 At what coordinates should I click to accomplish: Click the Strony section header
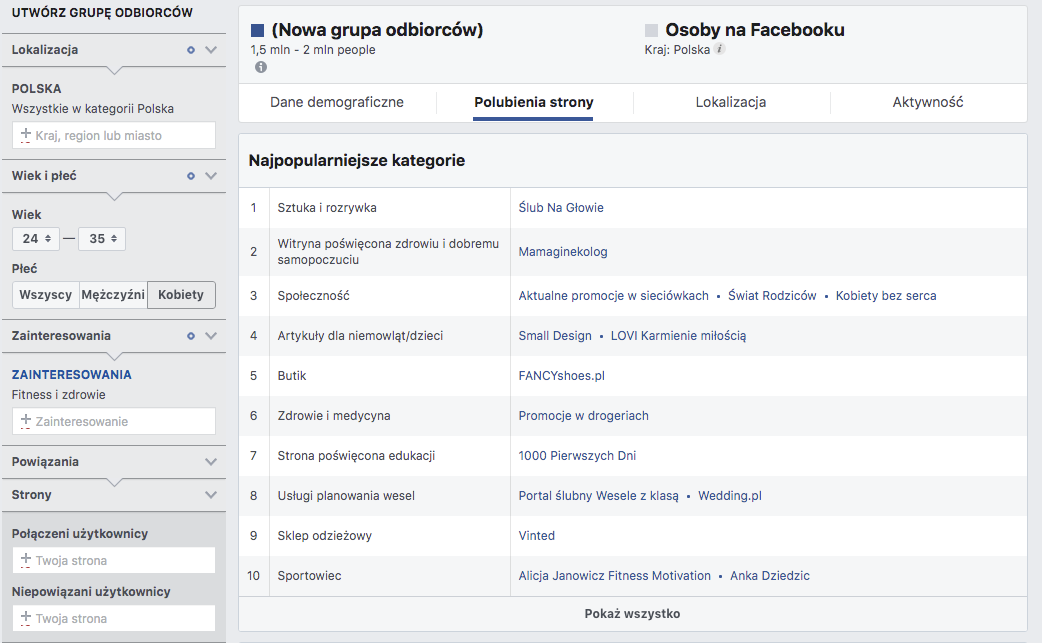pos(114,495)
